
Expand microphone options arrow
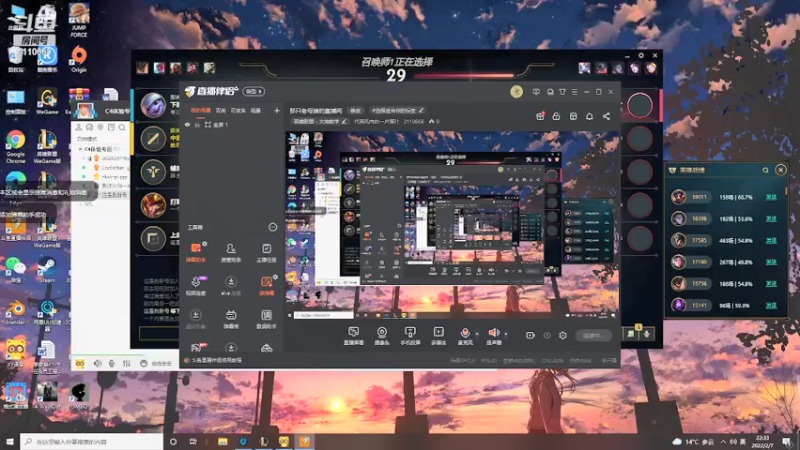[x=477, y=334]
